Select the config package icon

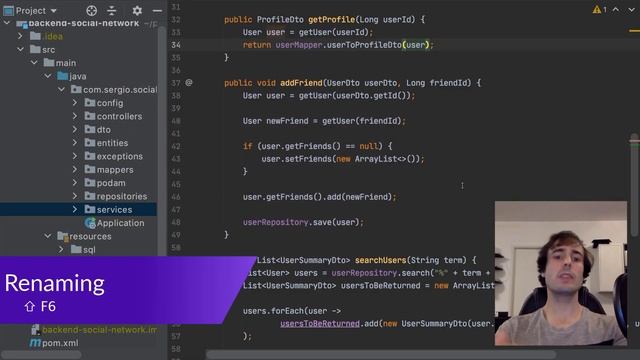[90, 103]
